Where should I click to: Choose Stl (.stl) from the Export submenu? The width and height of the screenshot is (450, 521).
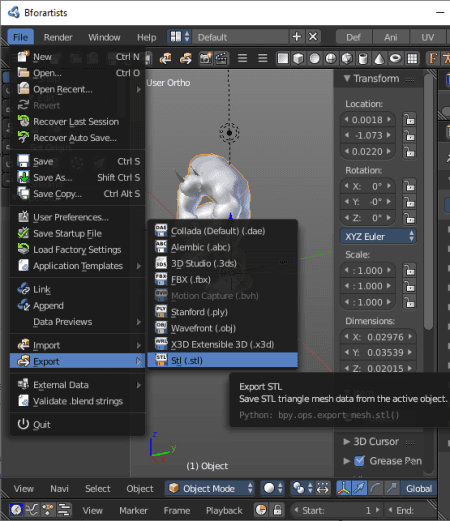click(x=222, y=360)
